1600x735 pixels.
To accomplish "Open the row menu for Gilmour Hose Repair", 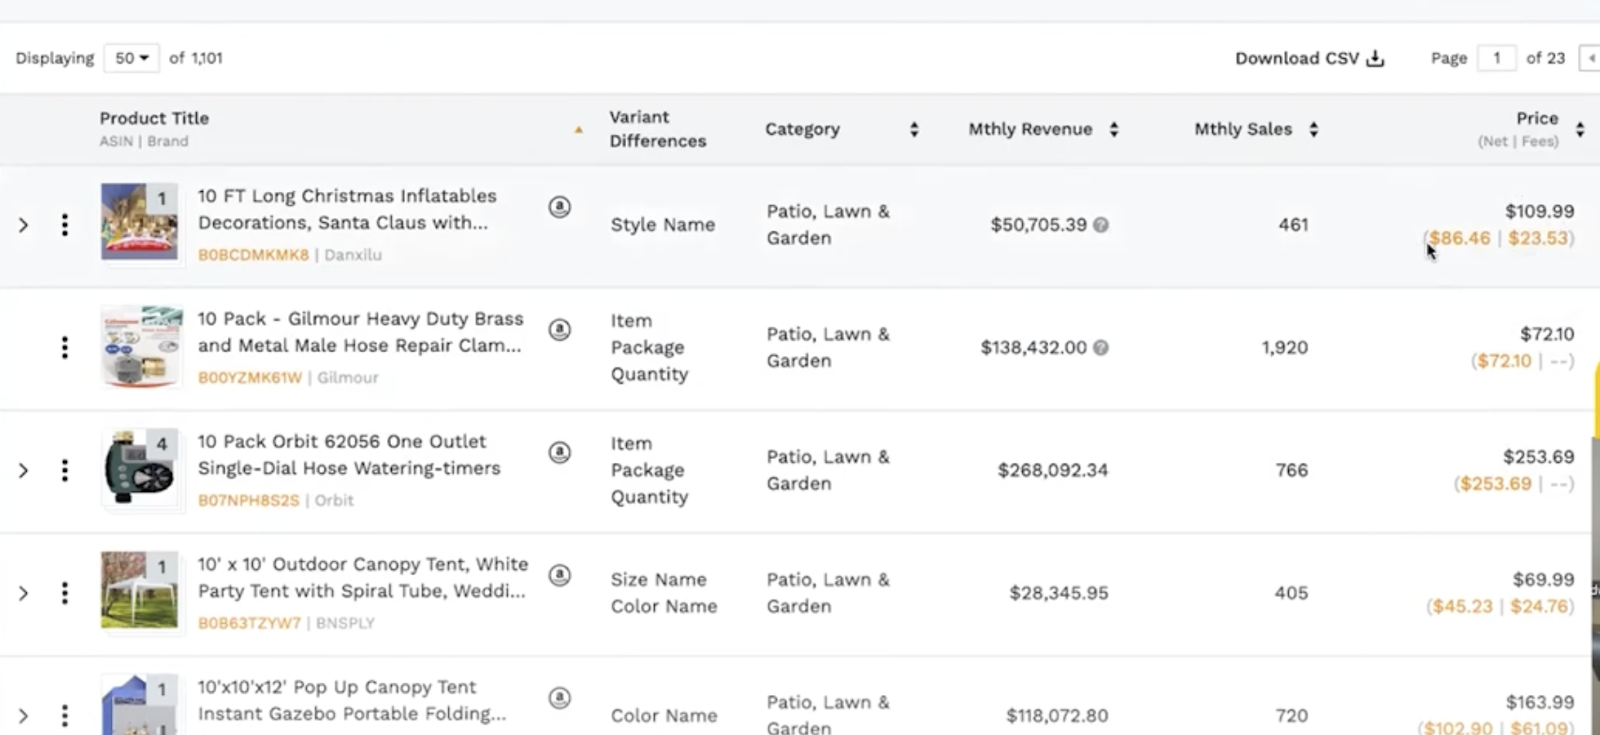I will (65, 347).
